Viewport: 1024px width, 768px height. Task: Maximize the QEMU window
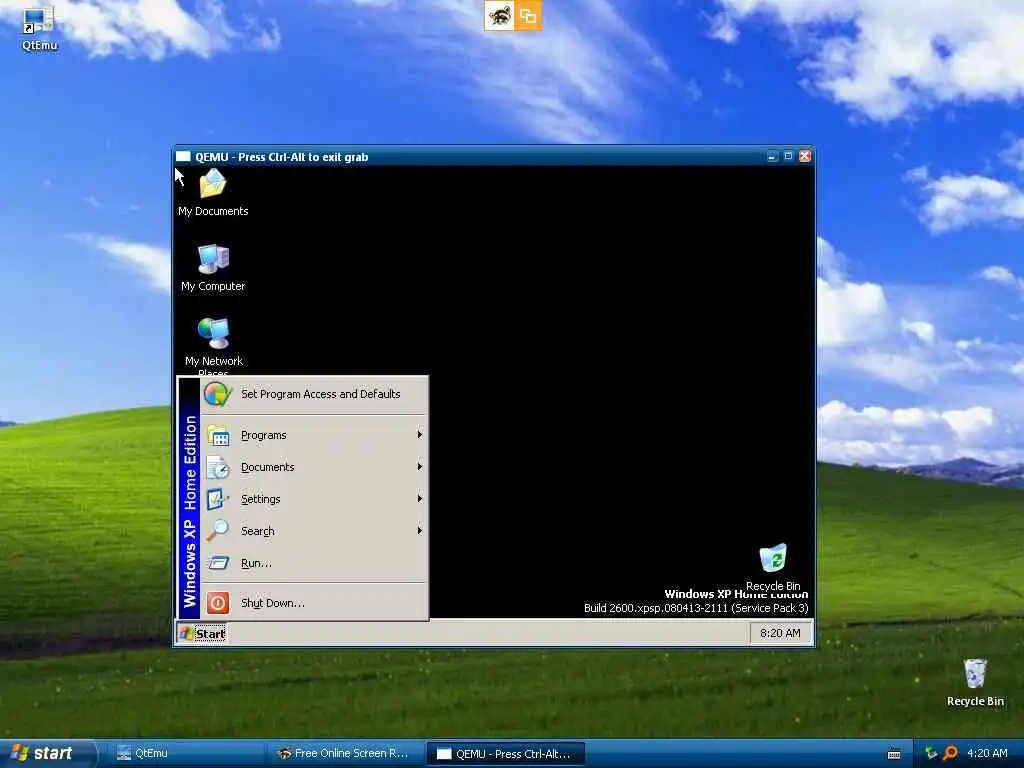(x=788, y=157)
